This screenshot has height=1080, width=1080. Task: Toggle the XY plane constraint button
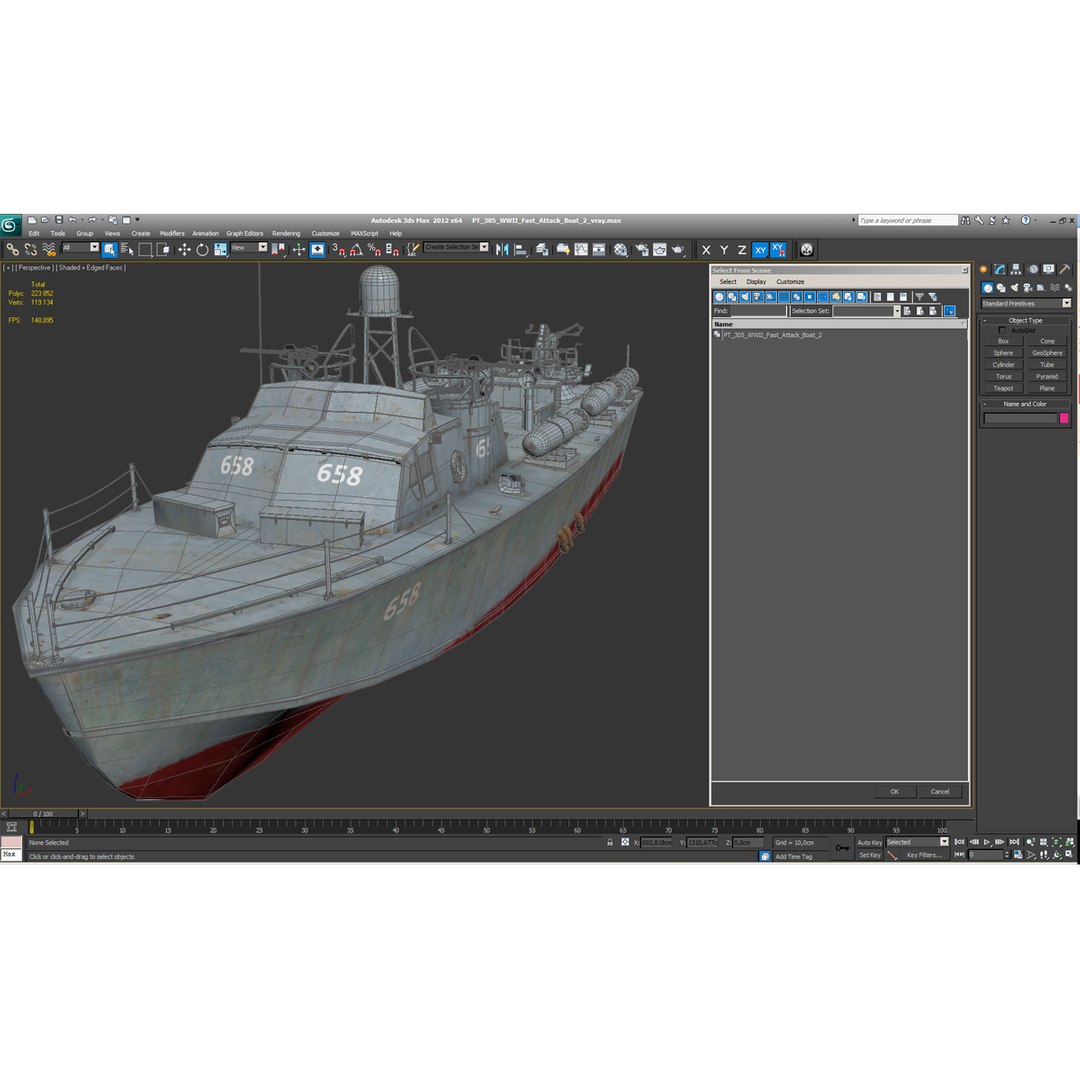(x=760, y=250)
